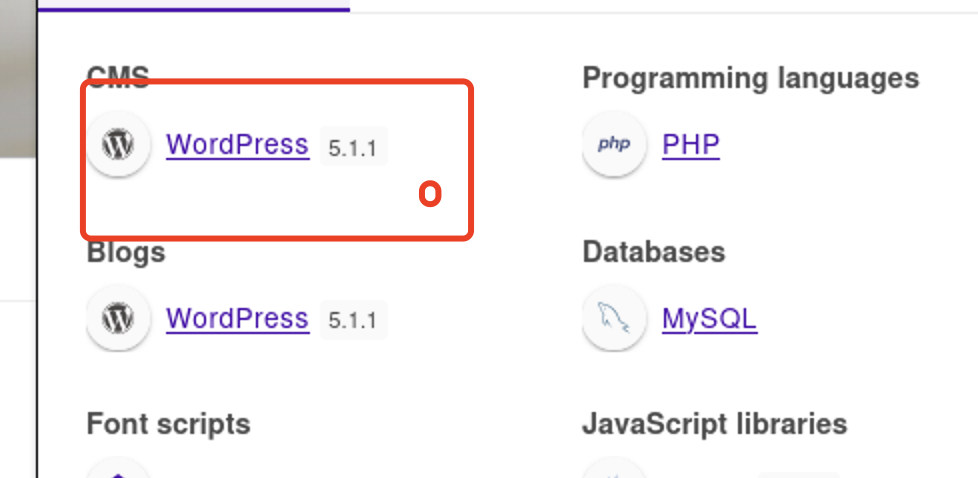This screenshot has height=478, width=978.
Task: Click the 5.1.1 version badge under CMS
Action: point(354,146)
